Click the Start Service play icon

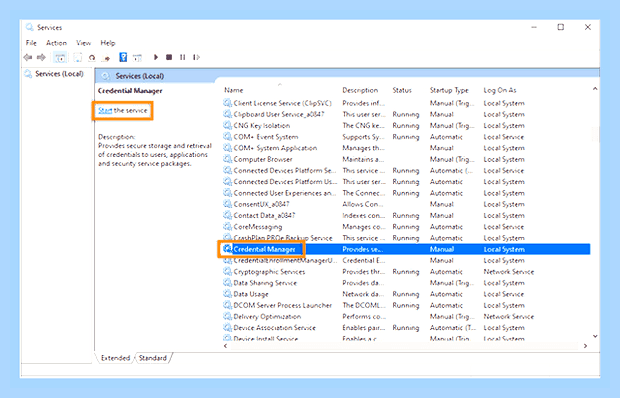pos(156,57)
